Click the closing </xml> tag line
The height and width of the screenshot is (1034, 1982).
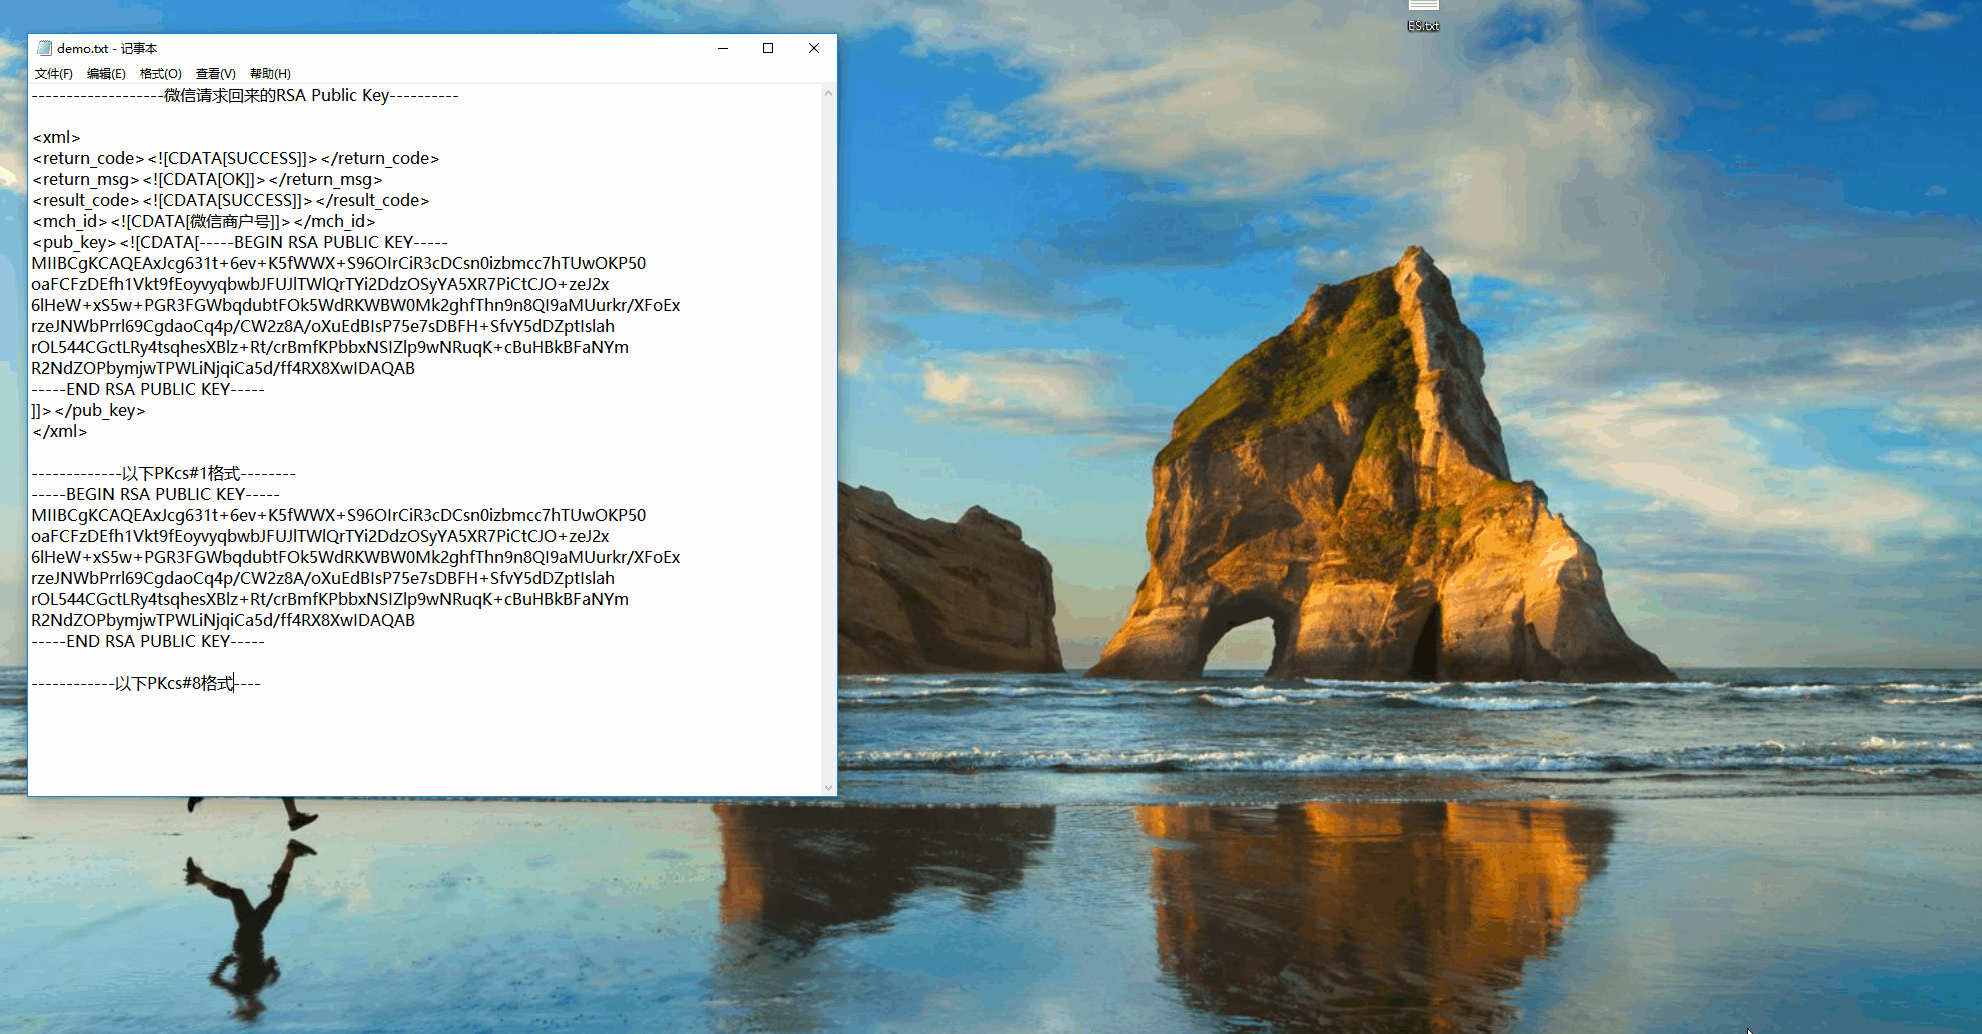[59, 432]
